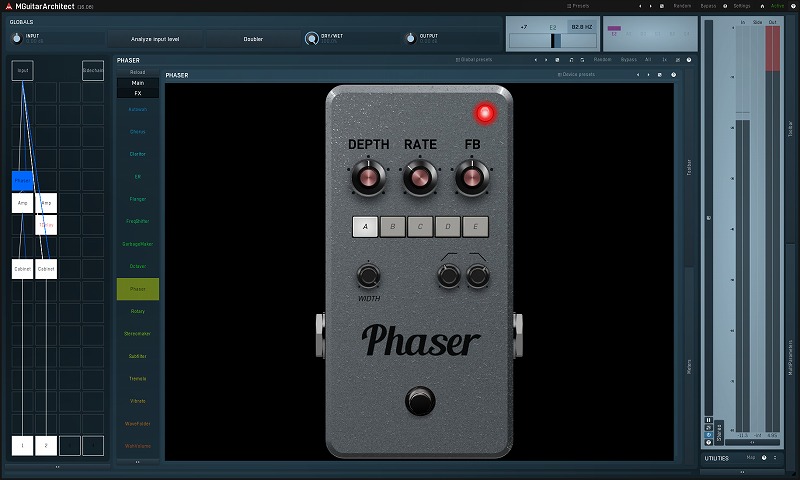Toggle the Active state in top bar
Viewport: 800px width, 480px height.
(x=776, y=6)
